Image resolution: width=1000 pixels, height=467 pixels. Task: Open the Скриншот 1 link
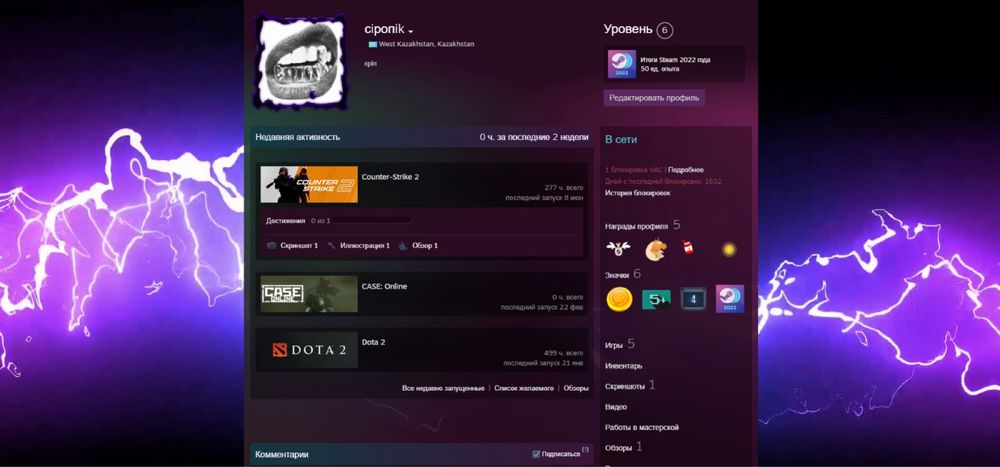point(299,245)
